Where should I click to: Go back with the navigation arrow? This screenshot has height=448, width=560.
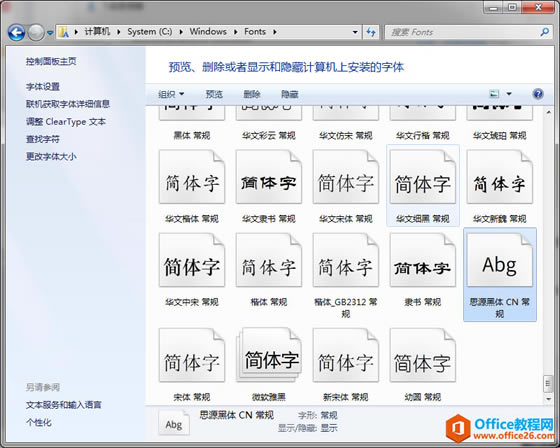click(16, 33)
